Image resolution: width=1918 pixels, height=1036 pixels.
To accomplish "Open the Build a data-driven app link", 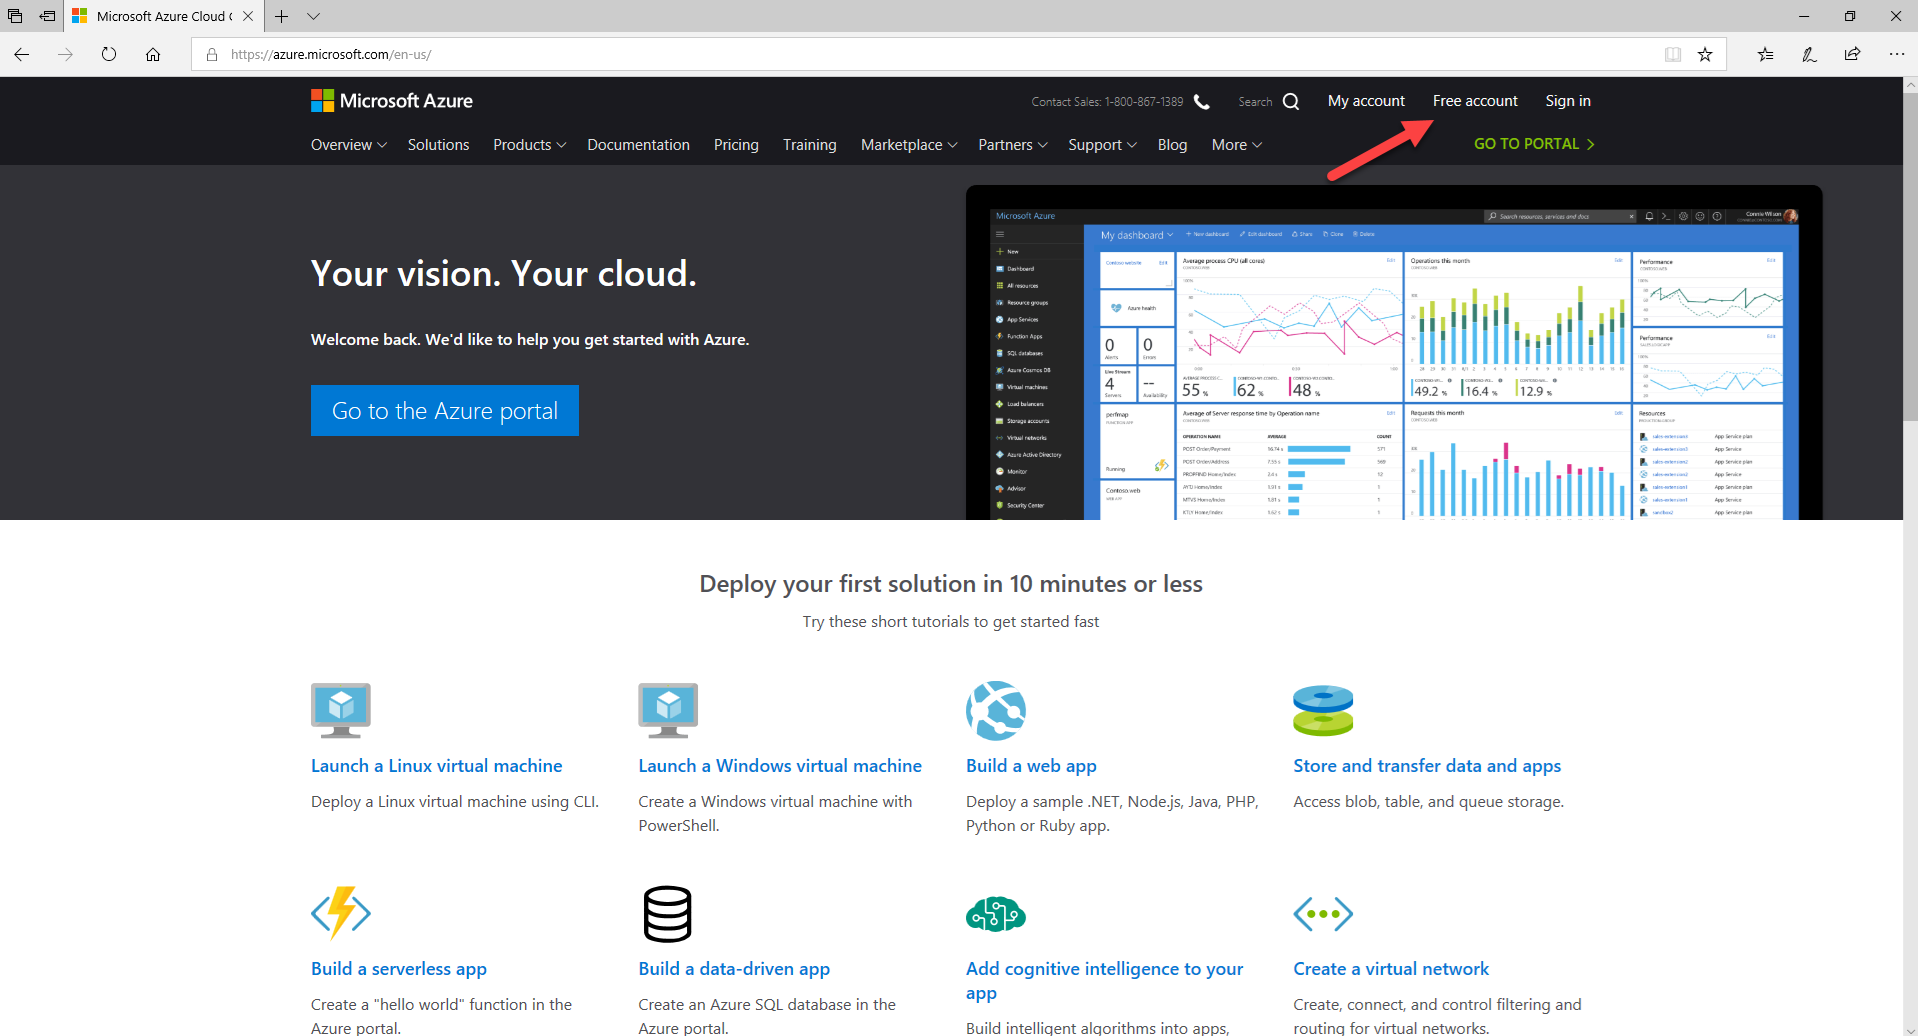I will pyautogui.click(x=734, y=969).
